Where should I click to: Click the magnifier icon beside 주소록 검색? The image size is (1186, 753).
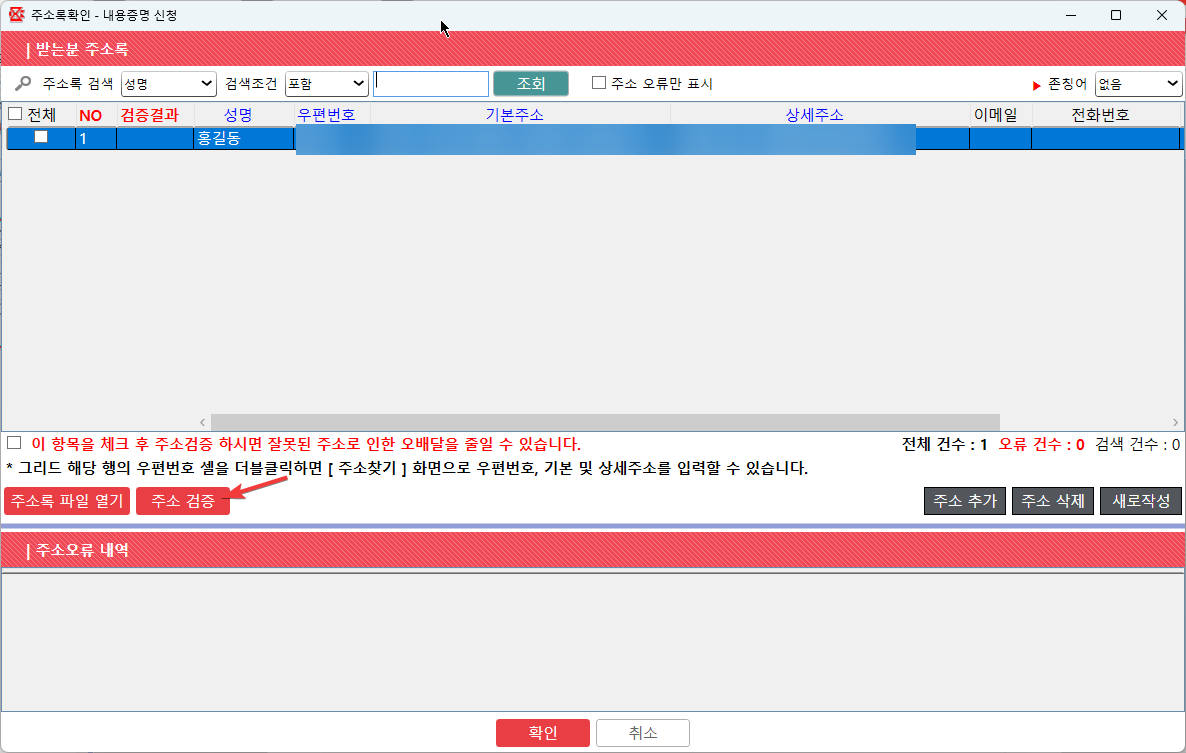23,83
